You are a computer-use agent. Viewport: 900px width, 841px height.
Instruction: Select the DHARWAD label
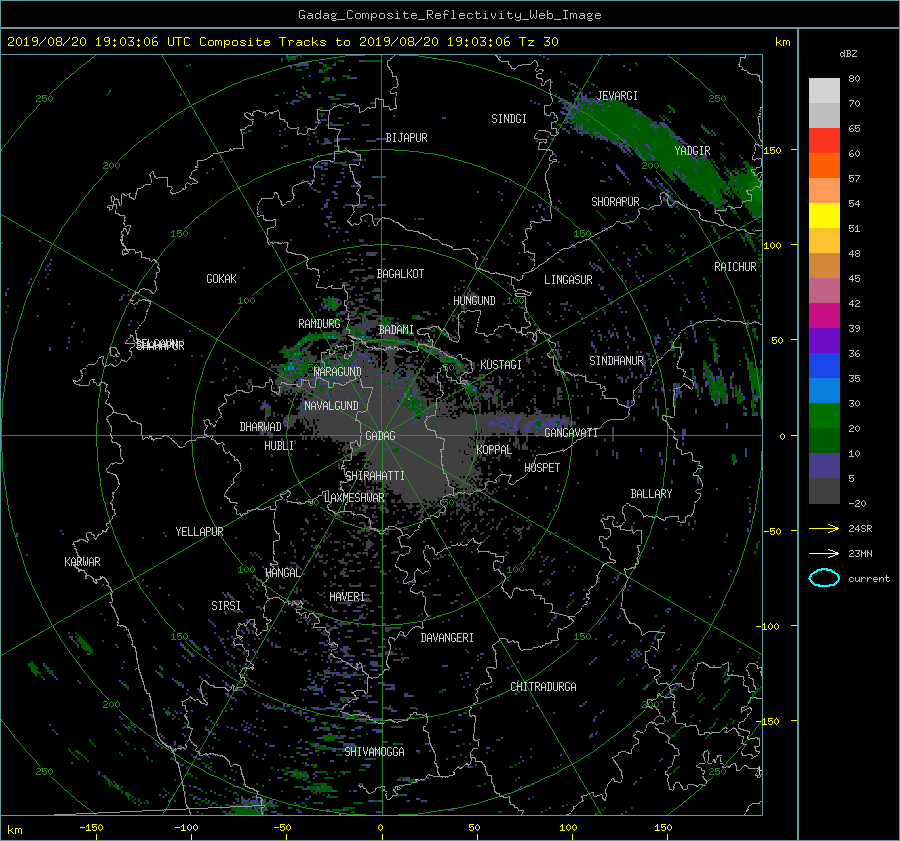[260, 427]
